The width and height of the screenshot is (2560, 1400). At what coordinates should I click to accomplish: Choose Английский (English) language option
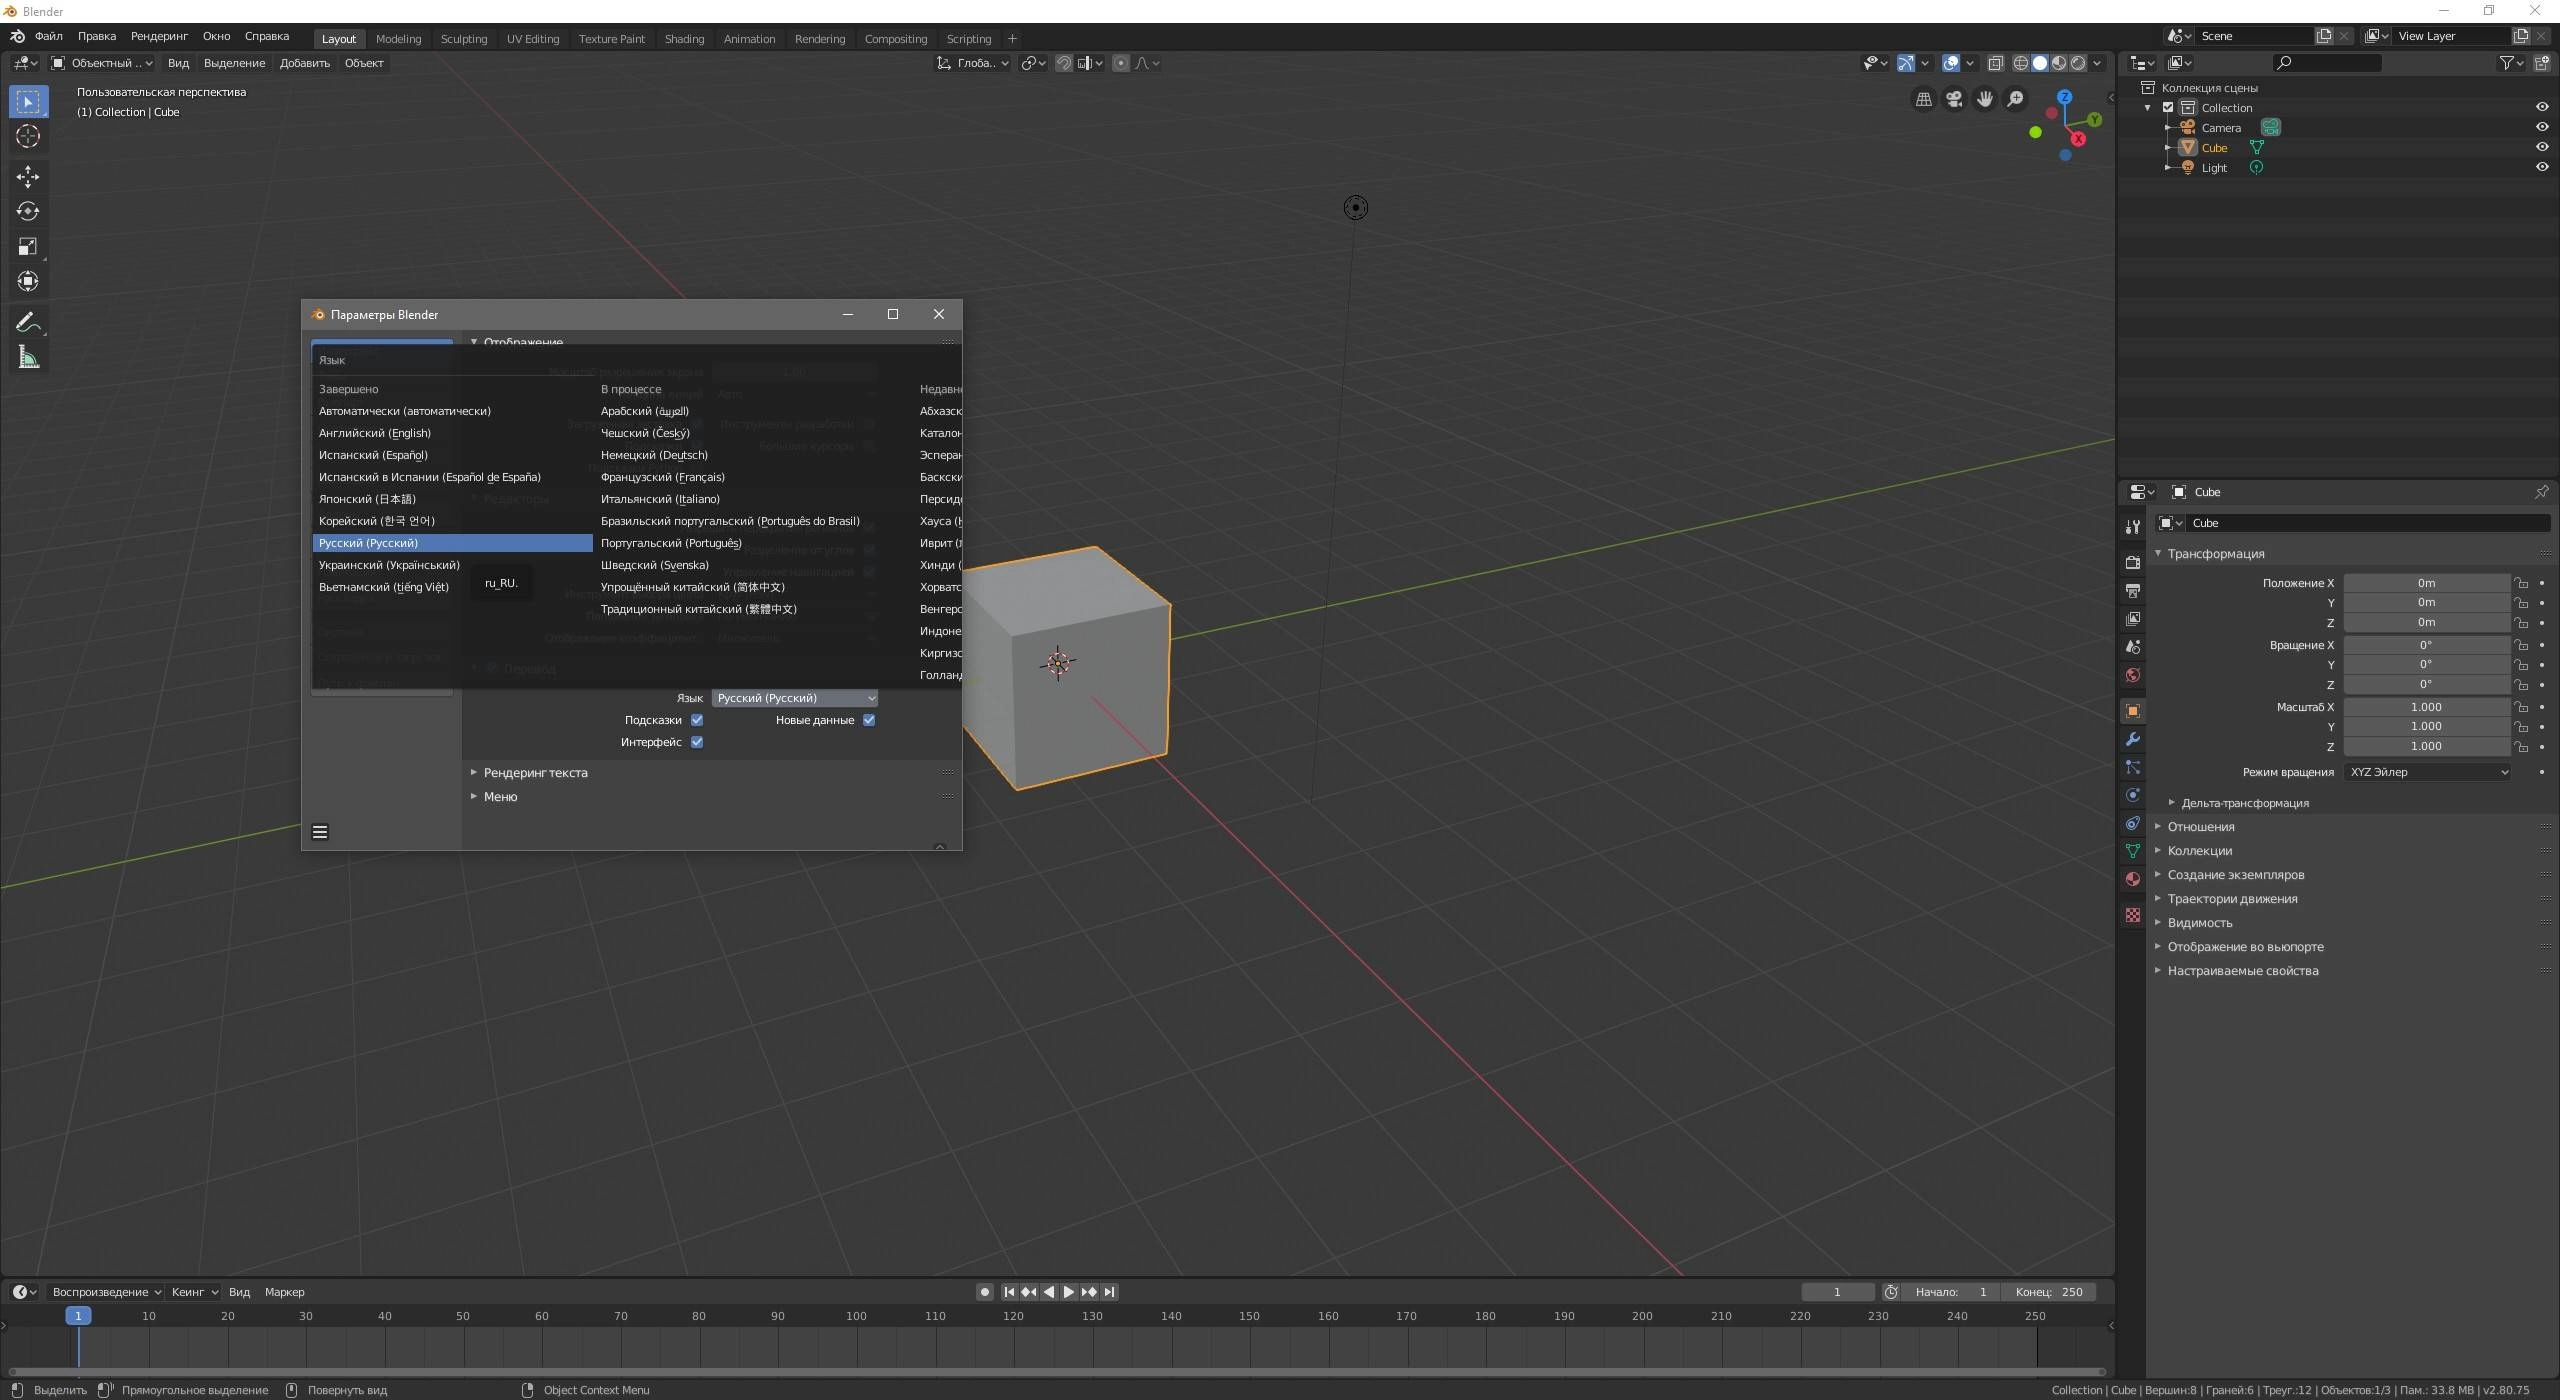452,433
